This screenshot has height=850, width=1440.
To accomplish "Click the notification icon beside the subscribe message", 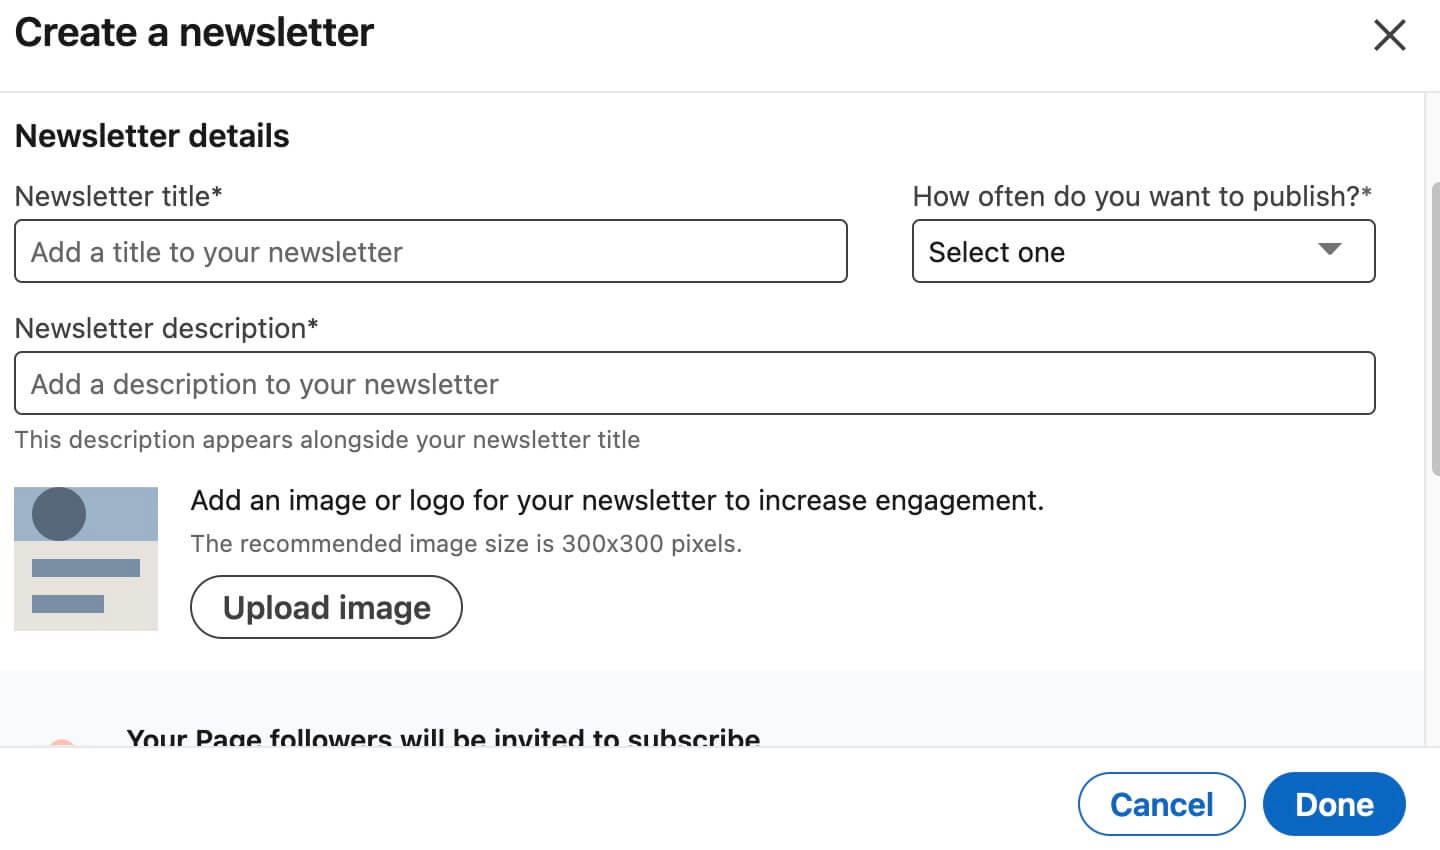I will [x=63, y=742].
